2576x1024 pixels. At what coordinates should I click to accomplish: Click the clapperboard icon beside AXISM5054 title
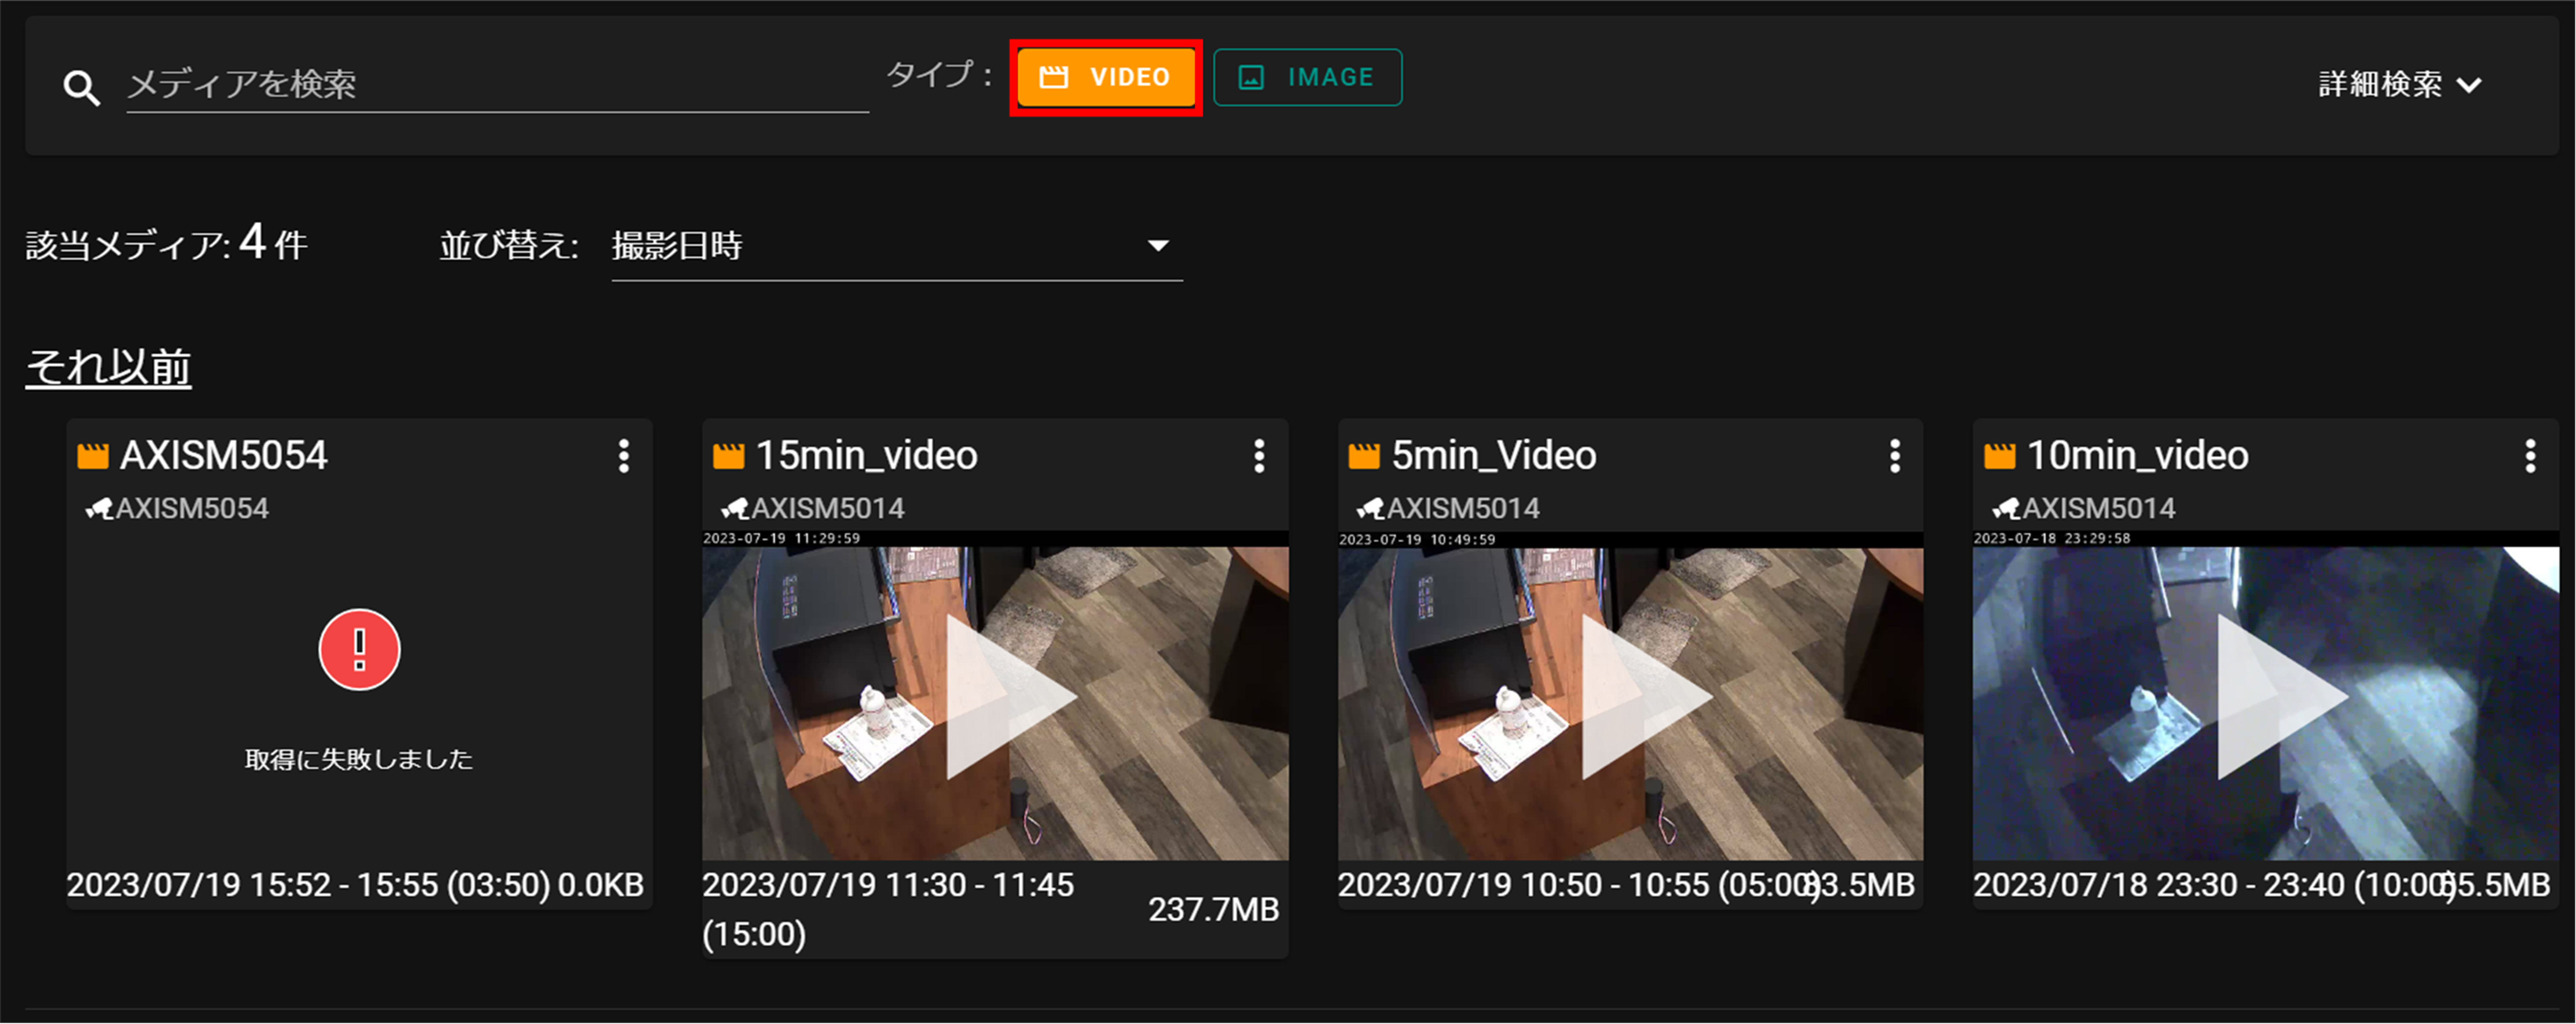93,456
